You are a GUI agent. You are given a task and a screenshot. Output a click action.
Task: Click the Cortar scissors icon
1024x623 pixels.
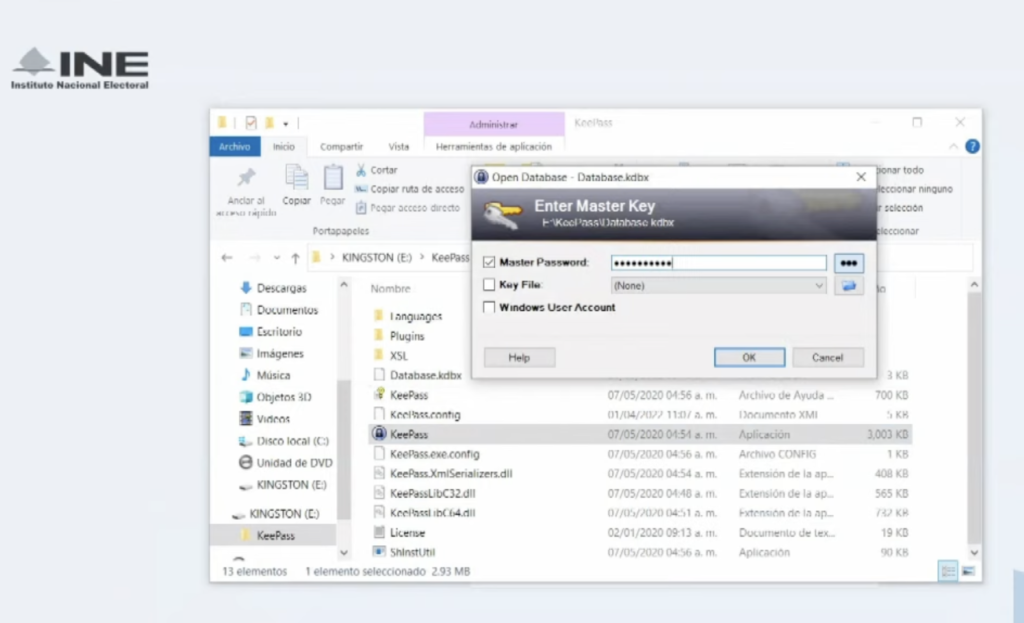[361, 170]
